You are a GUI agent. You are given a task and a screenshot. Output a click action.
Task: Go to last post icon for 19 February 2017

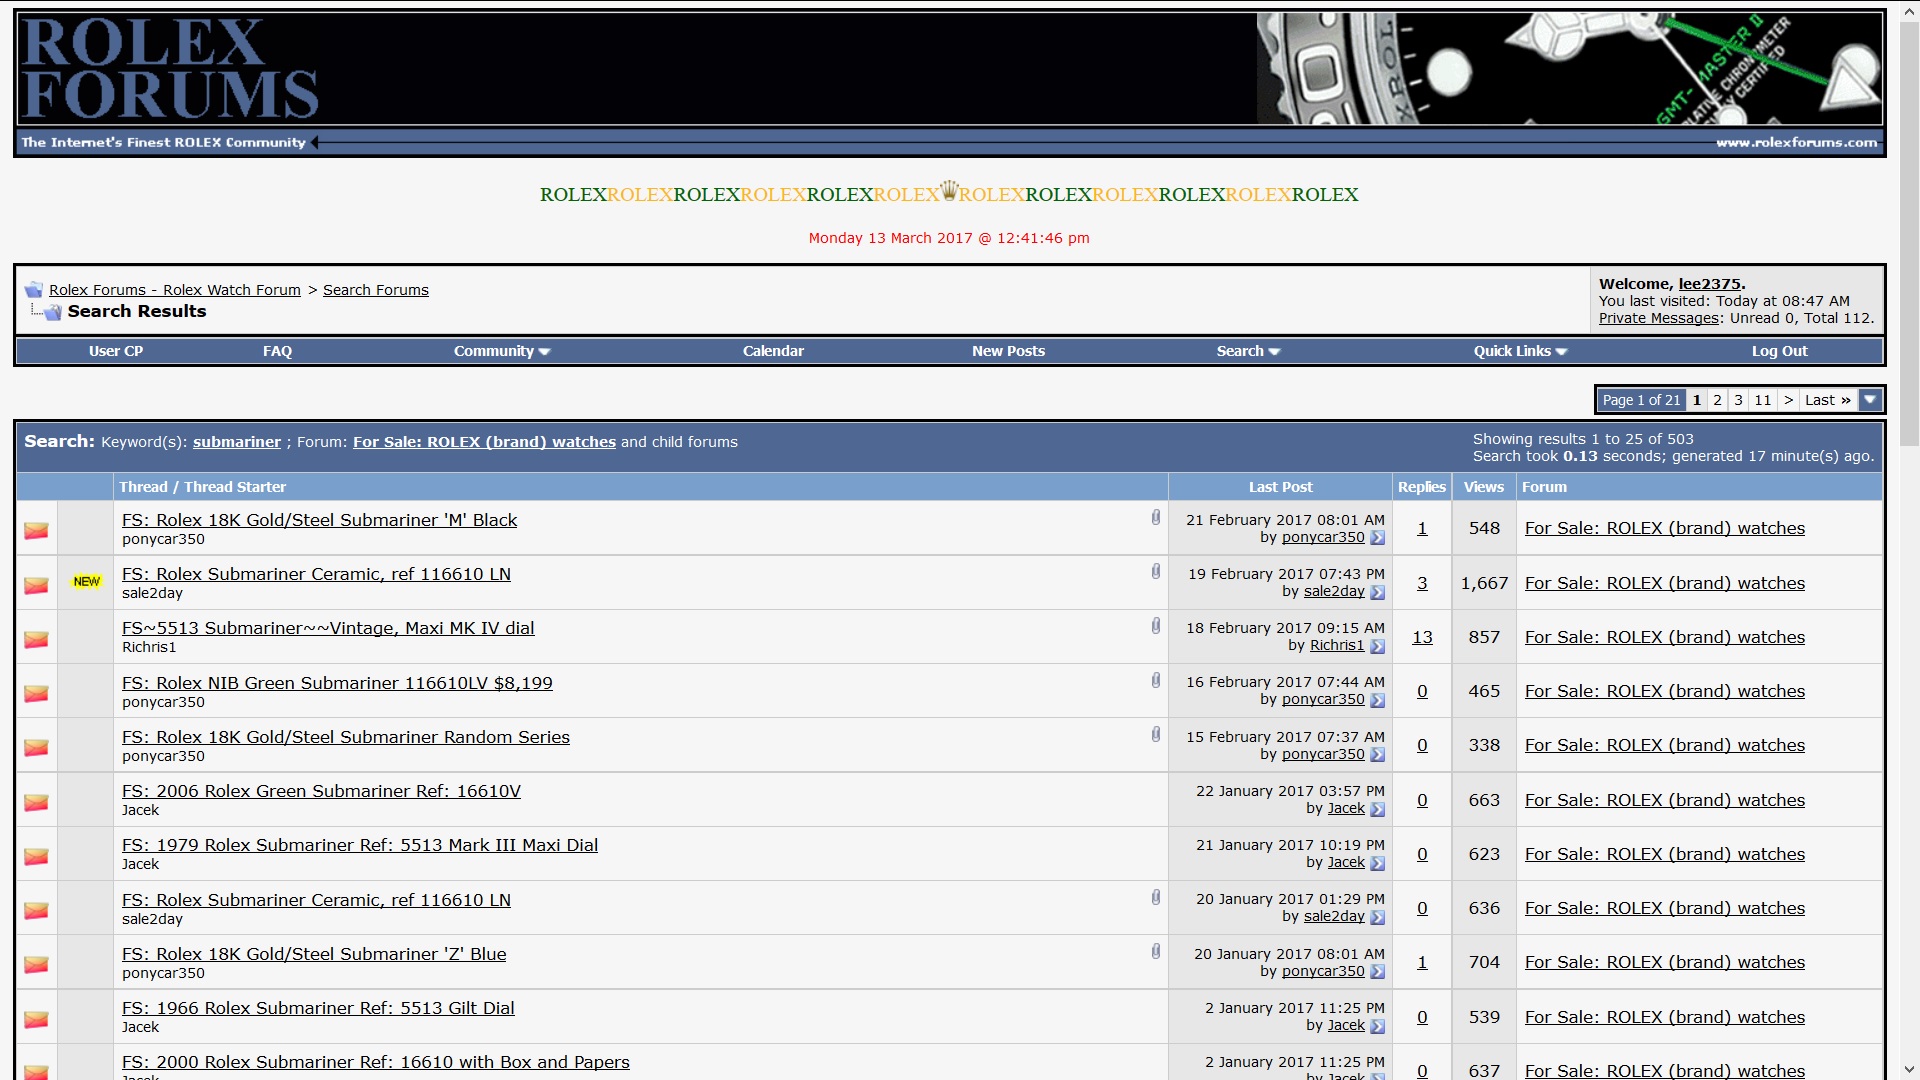pos(1377,592)
